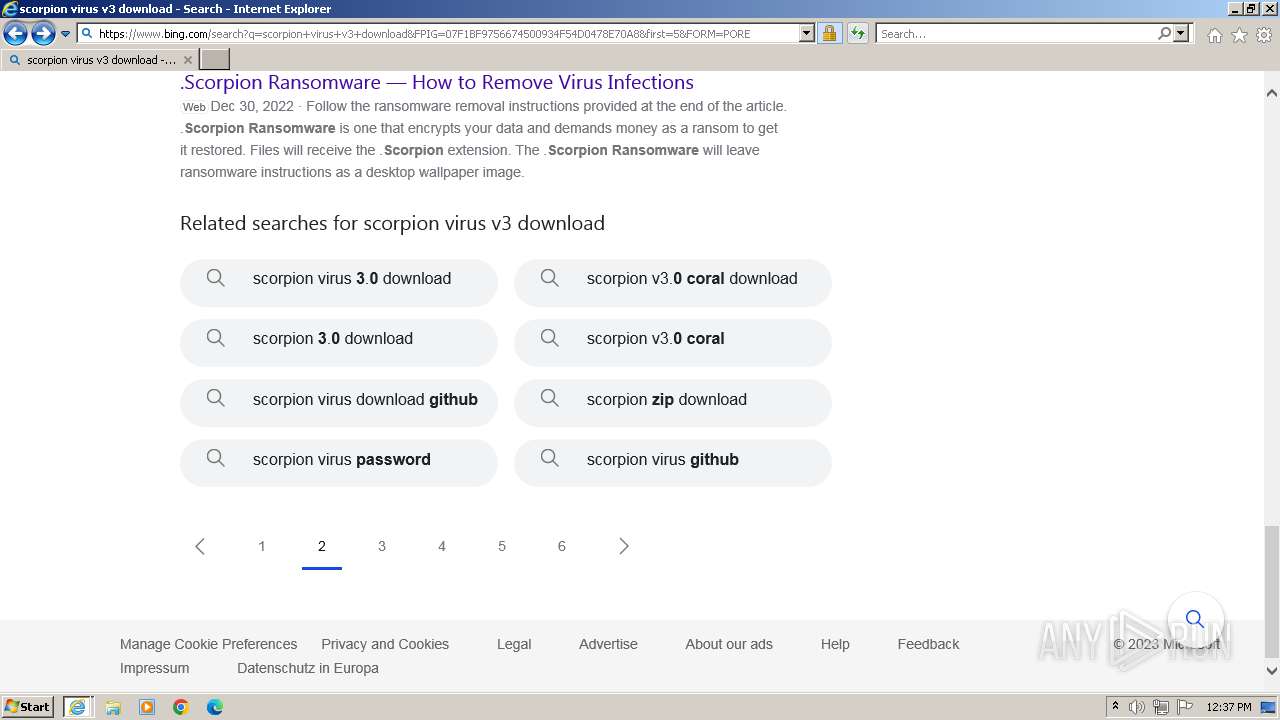Click the browser search box
The width and height of the screenshot is (1280, 720).
1015,33
